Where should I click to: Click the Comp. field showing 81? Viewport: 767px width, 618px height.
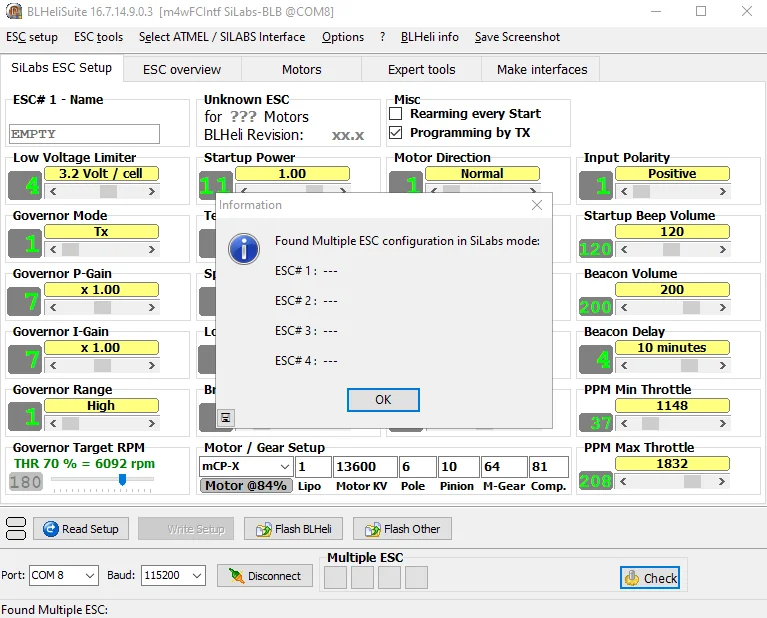tap(549, 466)
